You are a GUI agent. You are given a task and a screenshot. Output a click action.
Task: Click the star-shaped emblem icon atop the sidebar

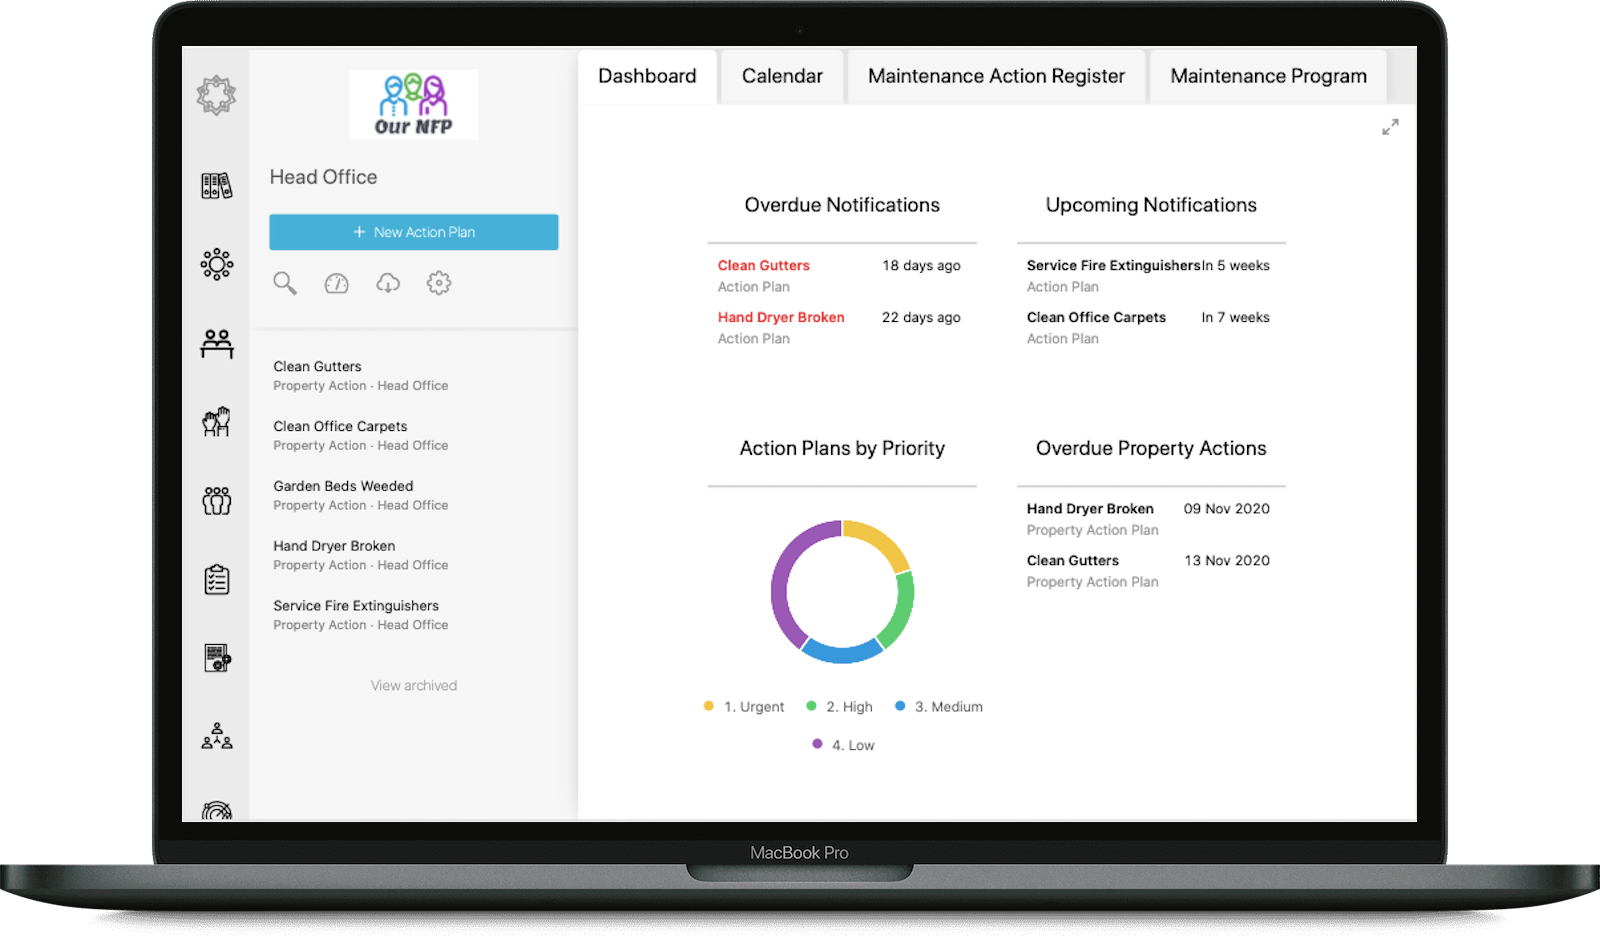[x=216, y=96]
